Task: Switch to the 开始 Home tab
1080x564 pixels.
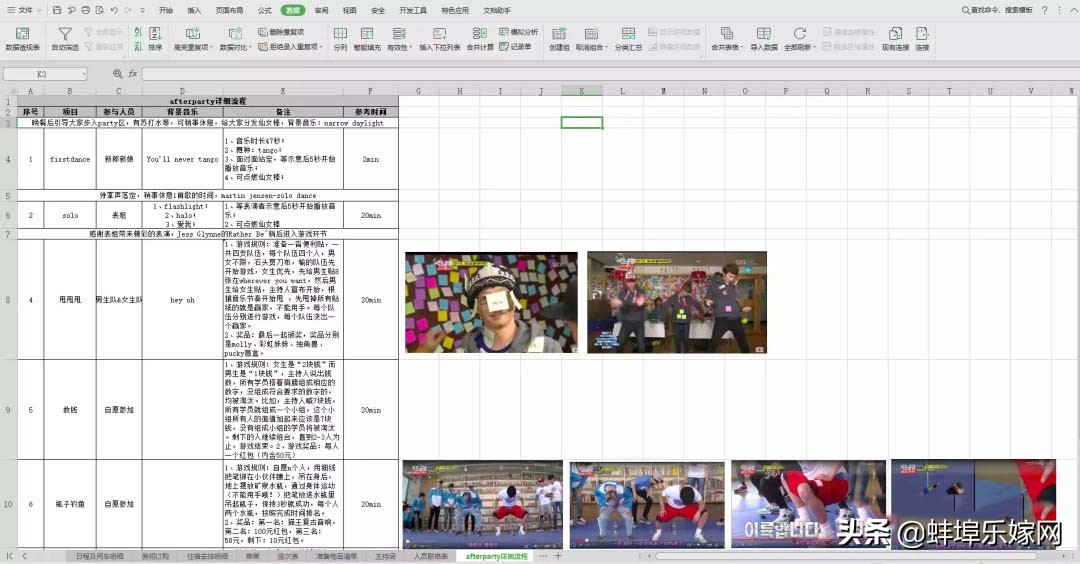Action: pos(166,10)
